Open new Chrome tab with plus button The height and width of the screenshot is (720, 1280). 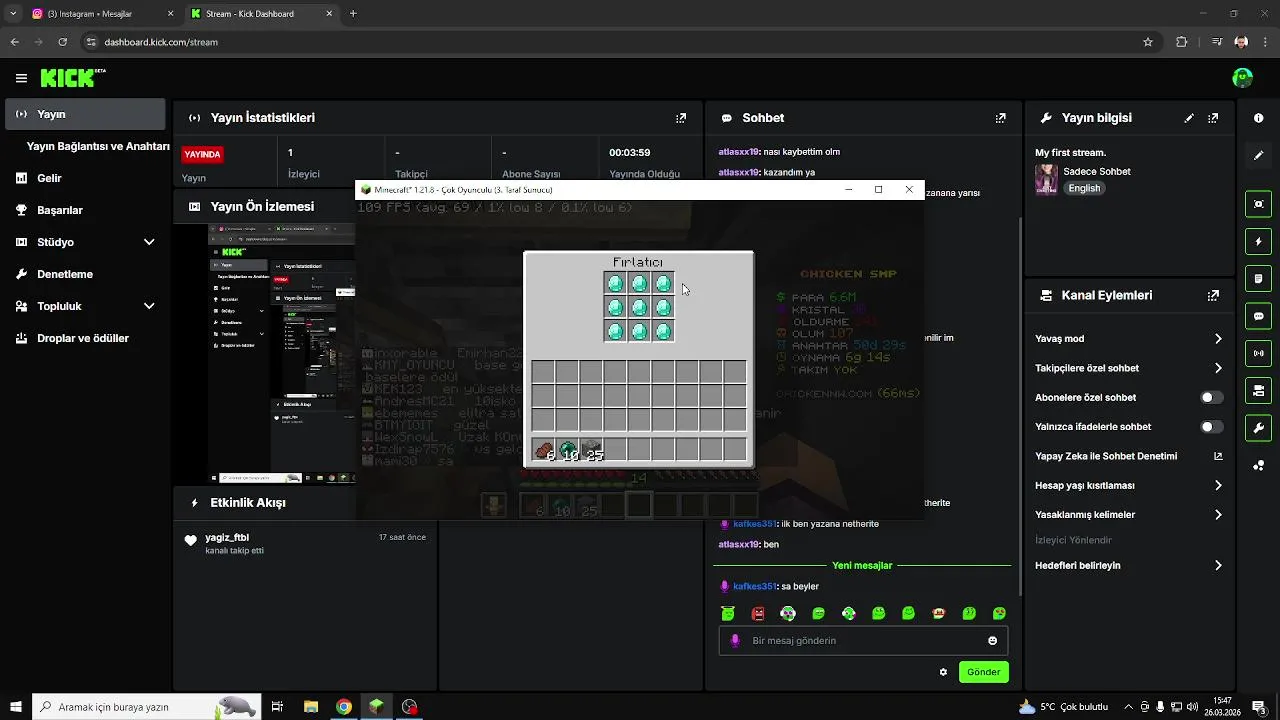pyautogui.click(x=353, y=14)
